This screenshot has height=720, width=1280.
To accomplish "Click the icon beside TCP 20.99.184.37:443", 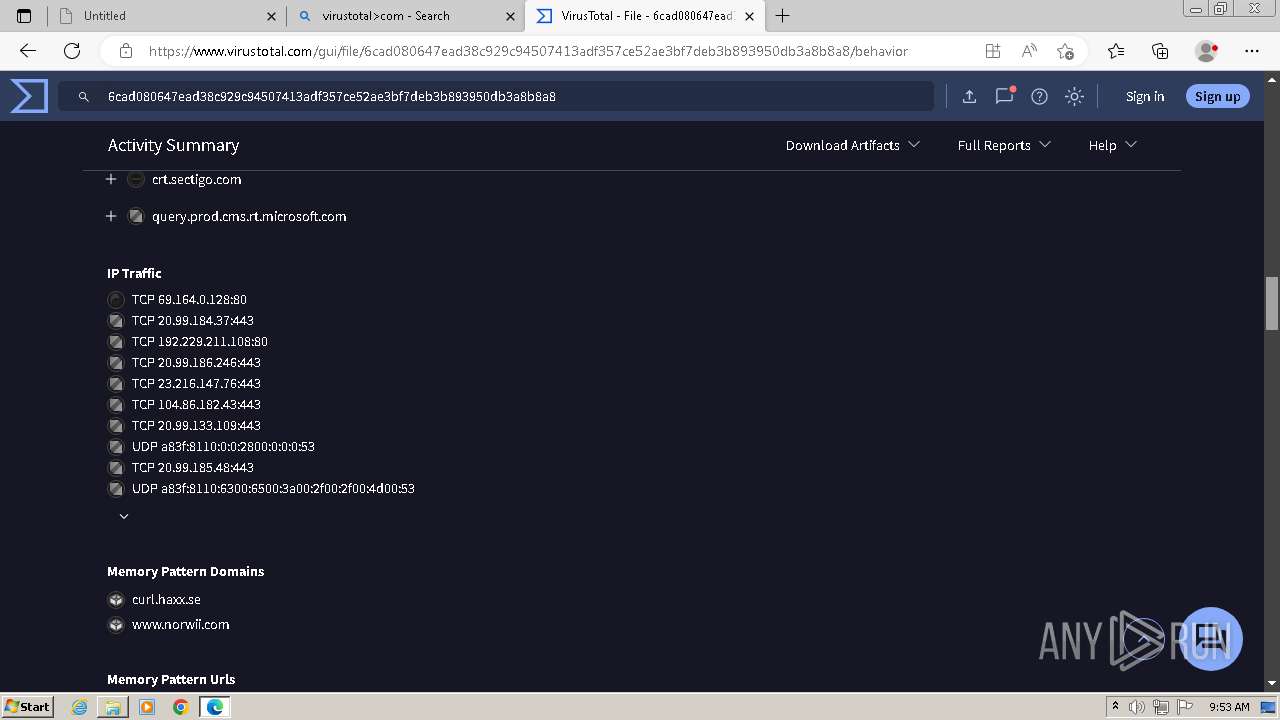I will point(116,320).
